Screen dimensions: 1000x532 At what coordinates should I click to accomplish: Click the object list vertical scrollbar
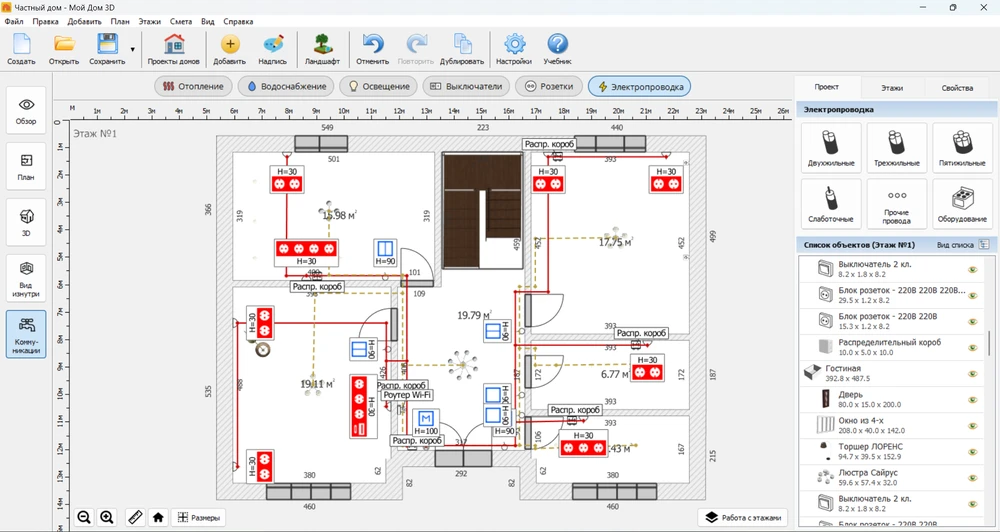point(990,343)
